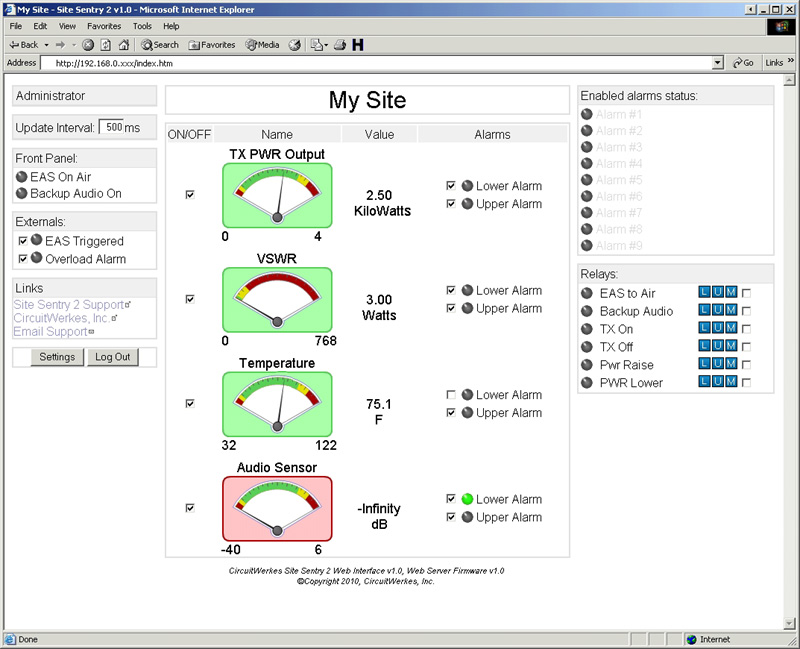The height and width of the screenshot is (649, 800).
Task: Open the Favorites menu
Action: point(104,26)
